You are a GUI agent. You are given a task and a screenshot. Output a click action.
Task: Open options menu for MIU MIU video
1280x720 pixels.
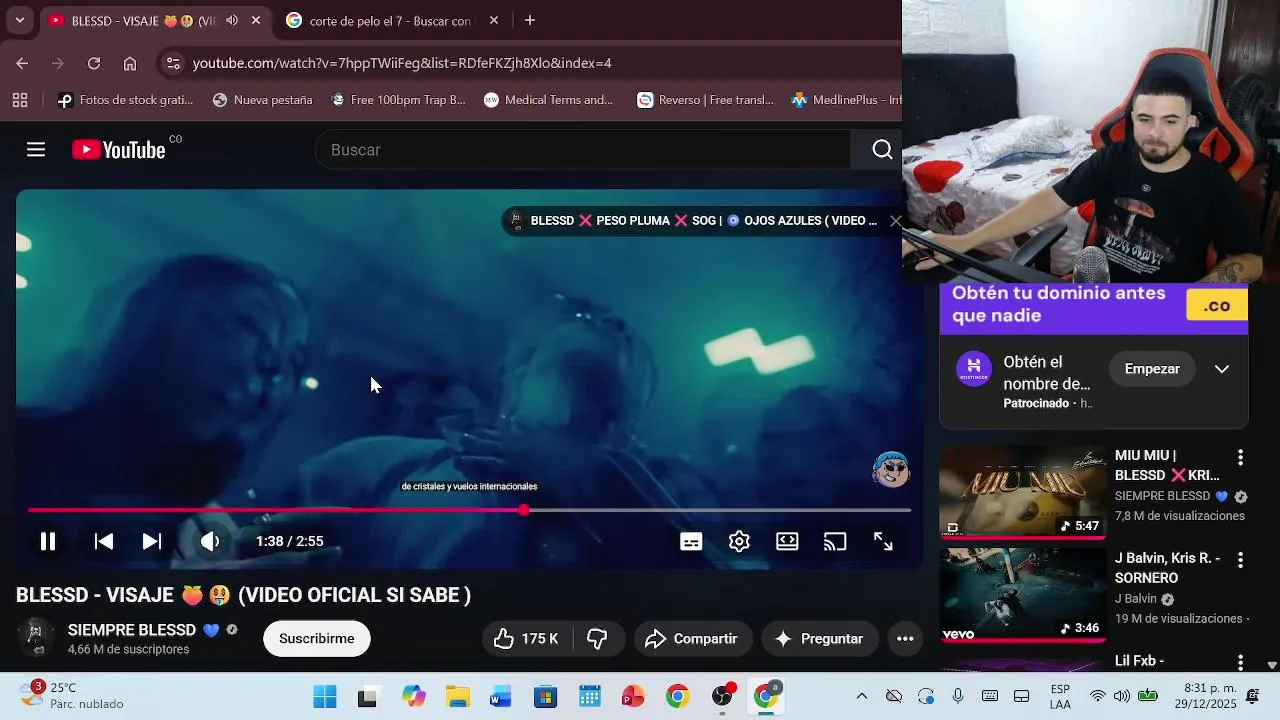(x=1240, y=458)
